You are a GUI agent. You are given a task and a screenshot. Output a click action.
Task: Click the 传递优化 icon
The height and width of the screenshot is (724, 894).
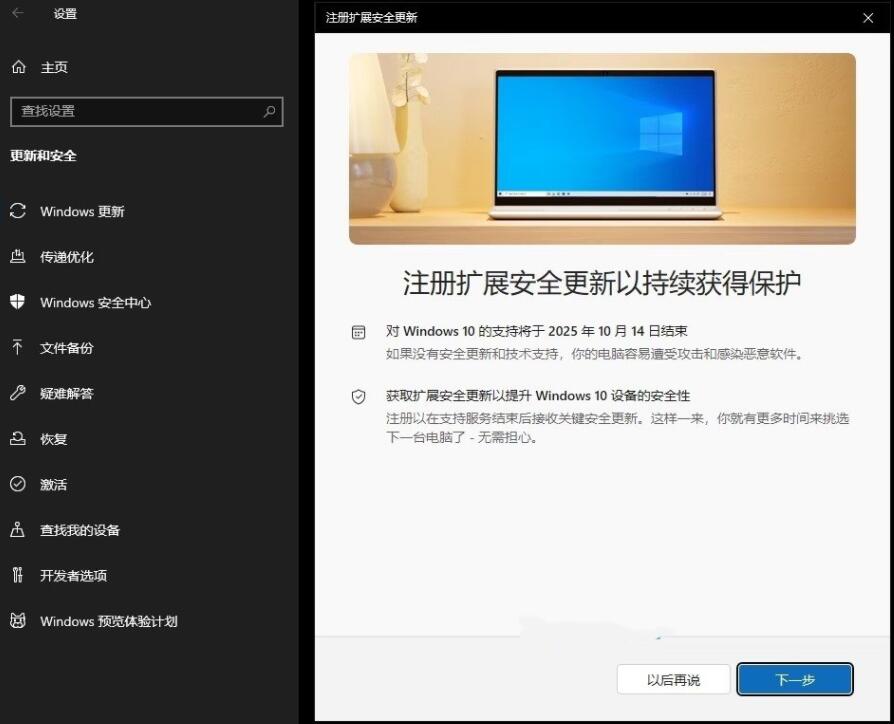tap(18, 257)
